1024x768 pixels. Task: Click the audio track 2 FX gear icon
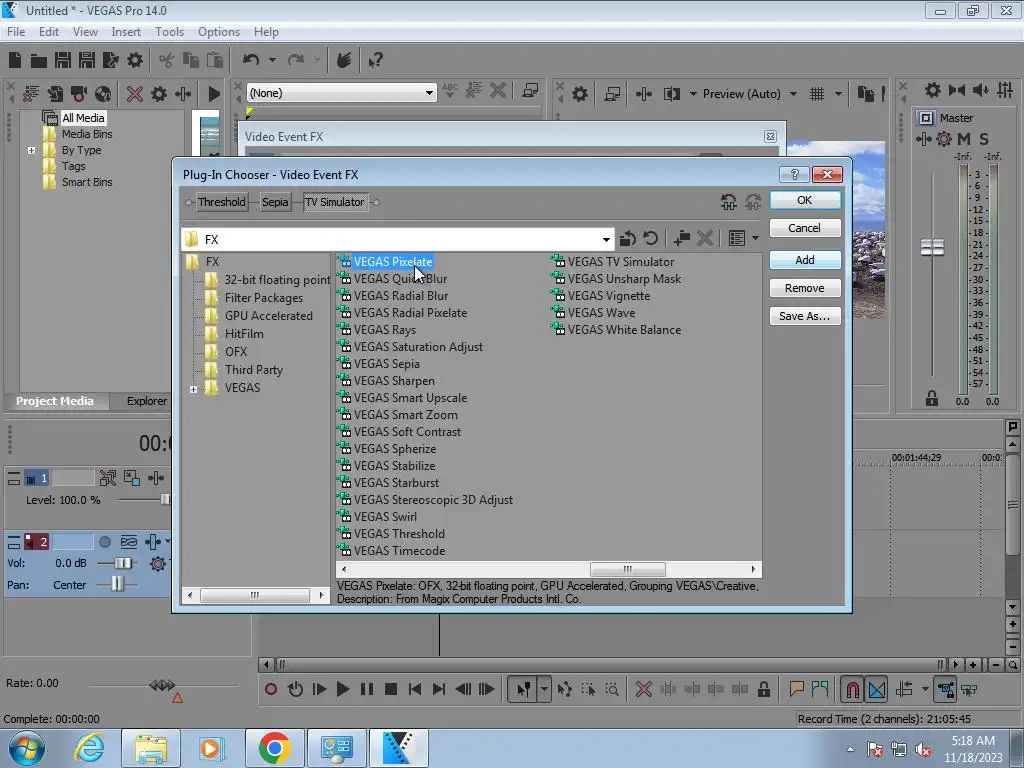pyautogui.click(x=157, y=563)
